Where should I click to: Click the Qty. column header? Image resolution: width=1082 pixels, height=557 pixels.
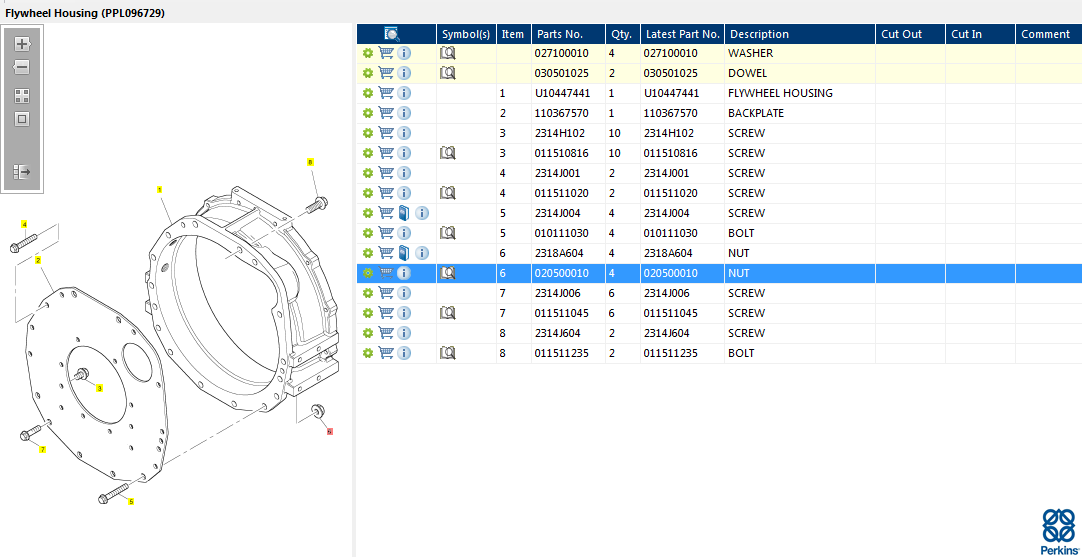pyautogui.click(x=621, y=34)
